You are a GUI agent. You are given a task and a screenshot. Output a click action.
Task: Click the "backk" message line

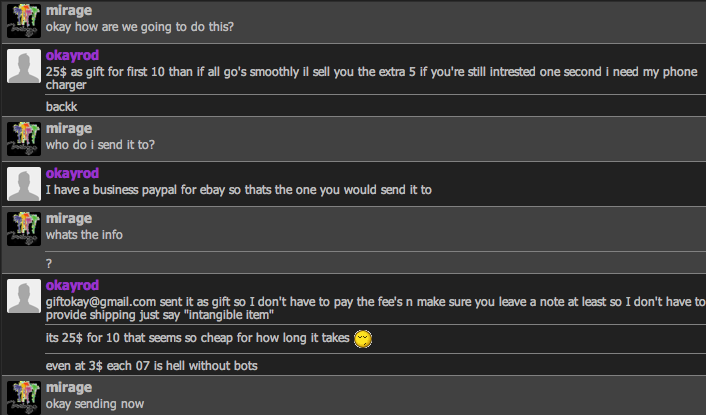pos(62,105)
